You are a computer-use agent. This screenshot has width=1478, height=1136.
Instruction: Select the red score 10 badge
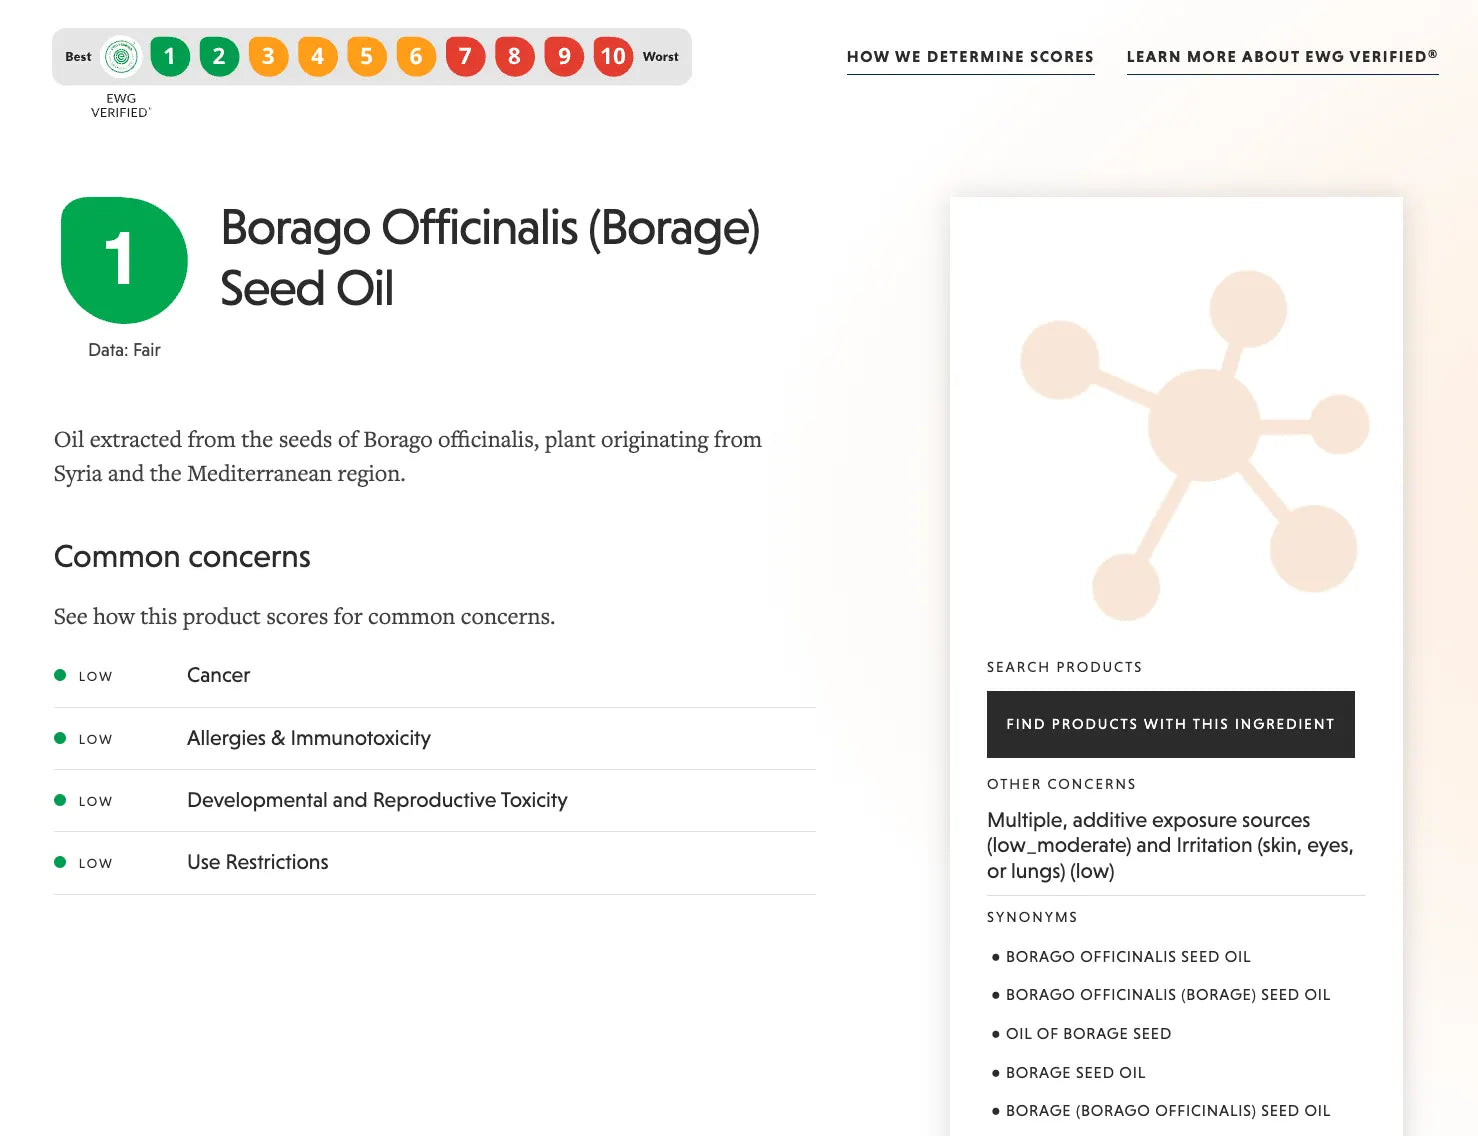click(613, 57)
